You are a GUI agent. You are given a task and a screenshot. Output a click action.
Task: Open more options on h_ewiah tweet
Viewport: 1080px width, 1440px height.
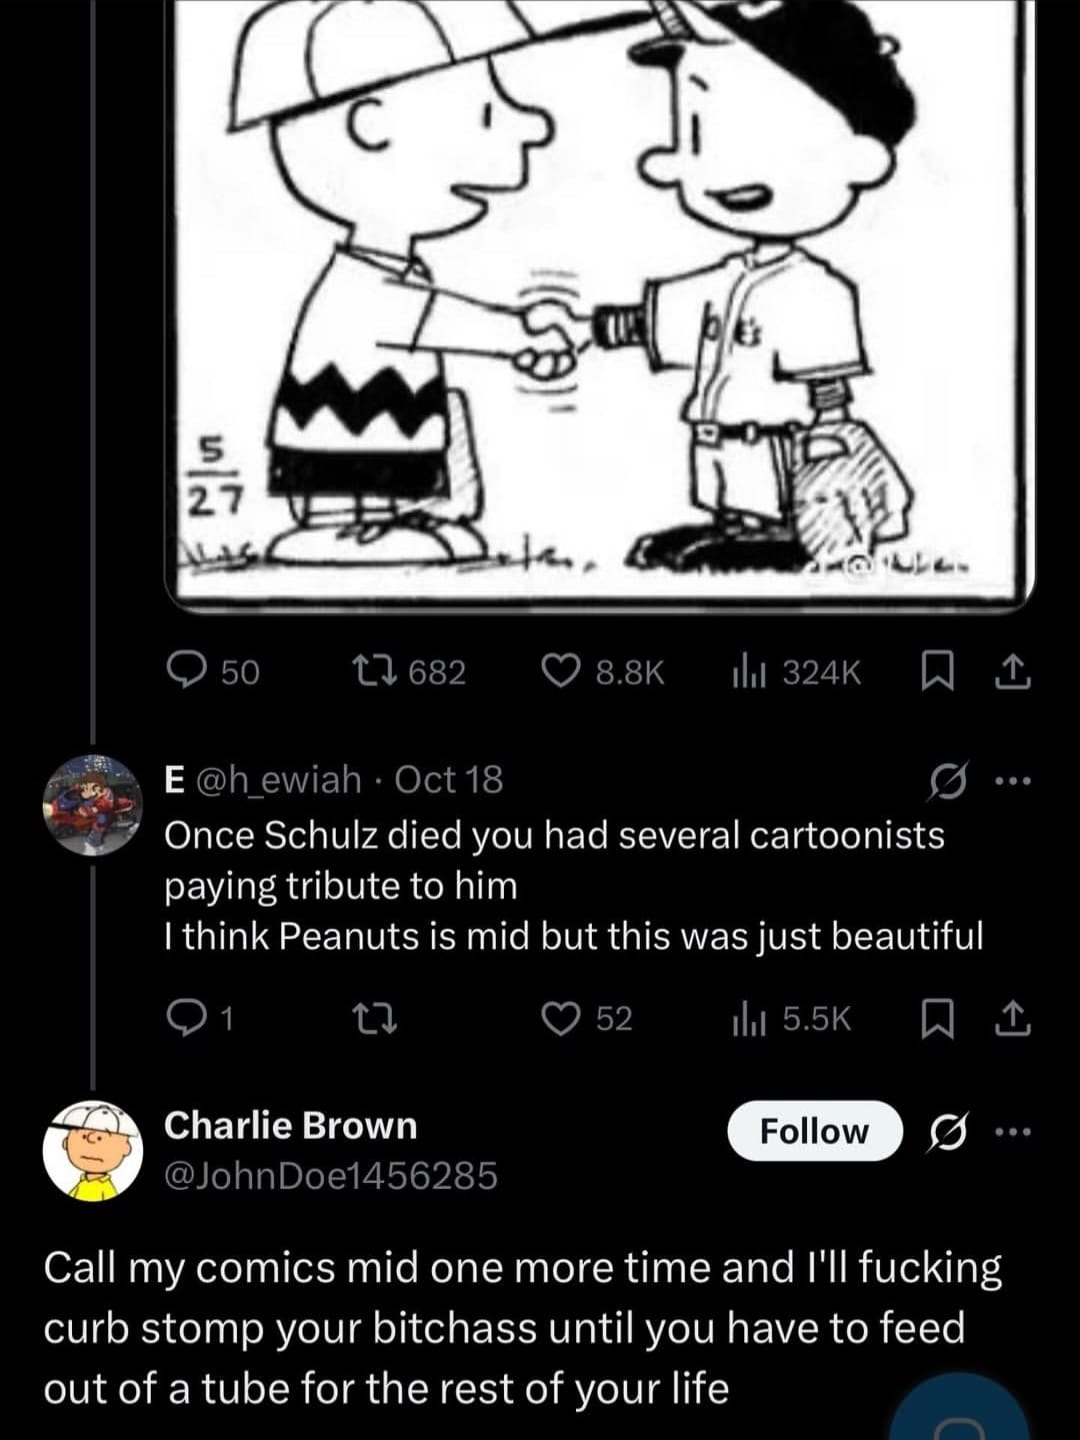pos(1011,780)
